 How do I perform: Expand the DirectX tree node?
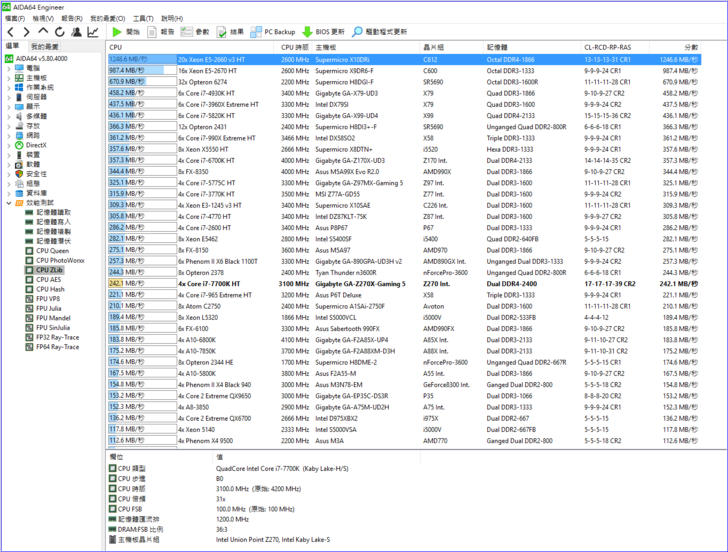(9, 145)
